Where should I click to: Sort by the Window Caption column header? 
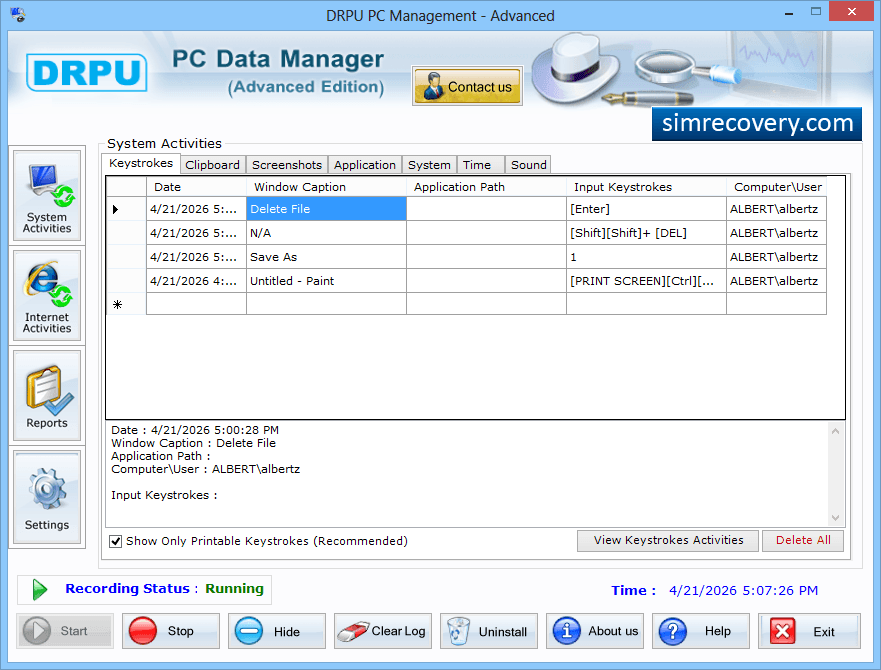tap(326, 187)
